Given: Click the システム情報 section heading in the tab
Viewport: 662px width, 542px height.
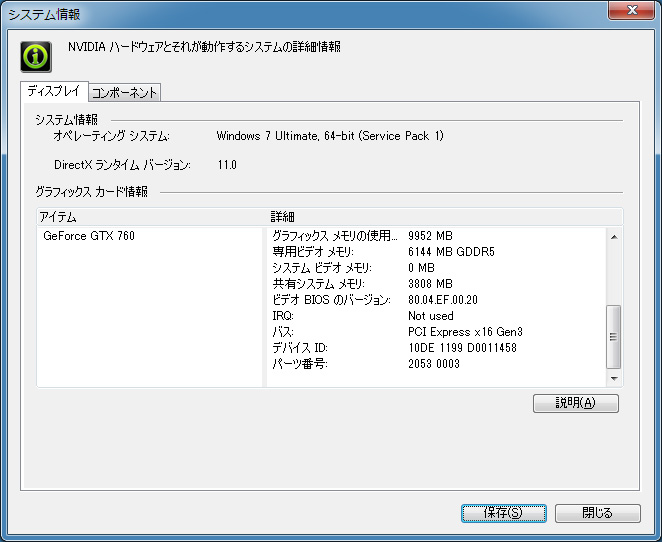Looking at the screenshot, I should (67, 120).
